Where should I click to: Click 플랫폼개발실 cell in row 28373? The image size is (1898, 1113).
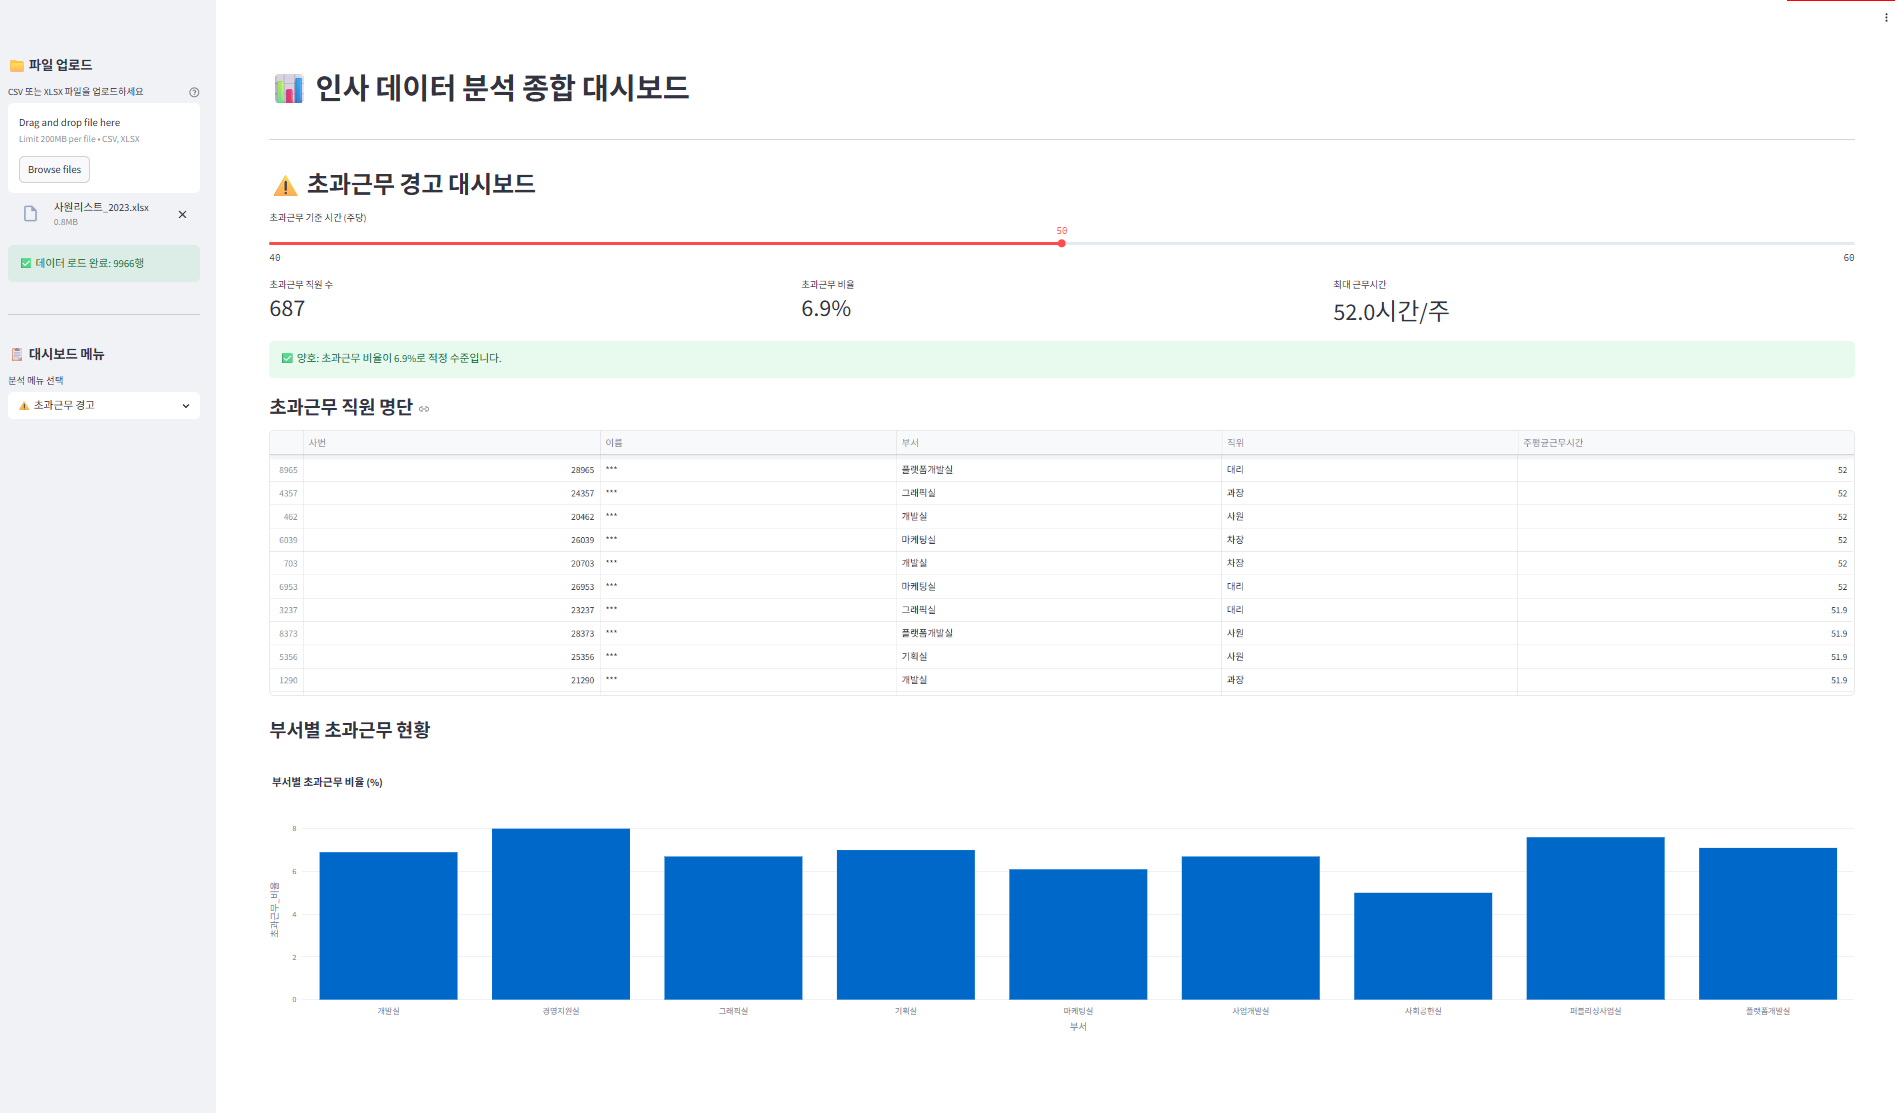click(x=1059, y=633)
